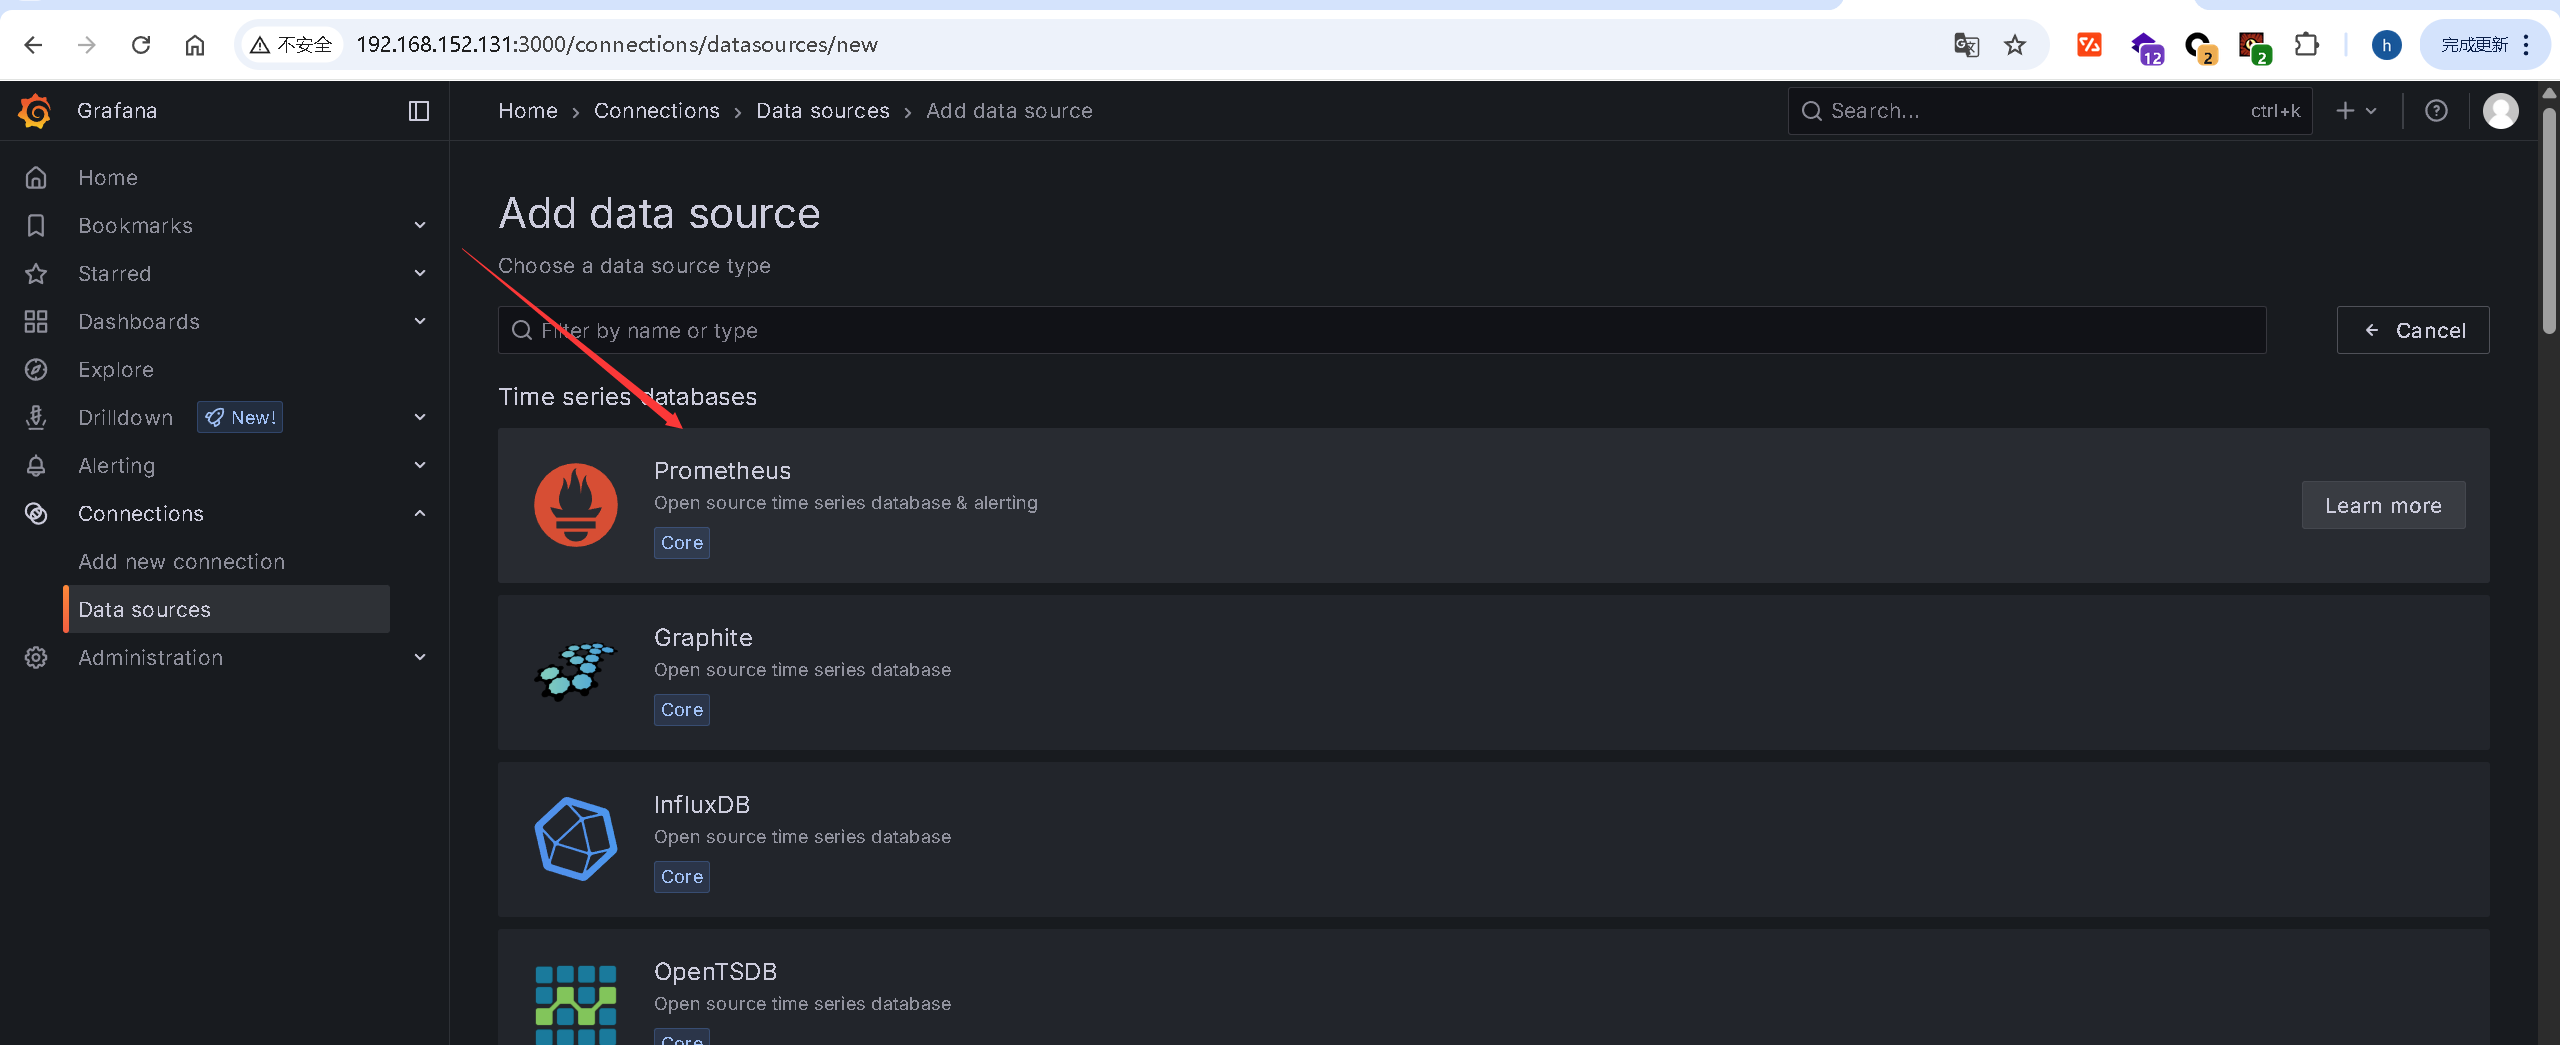Open the user profile avatar
This screenshot has height=1045, width=2560.
coord(2501,111)
